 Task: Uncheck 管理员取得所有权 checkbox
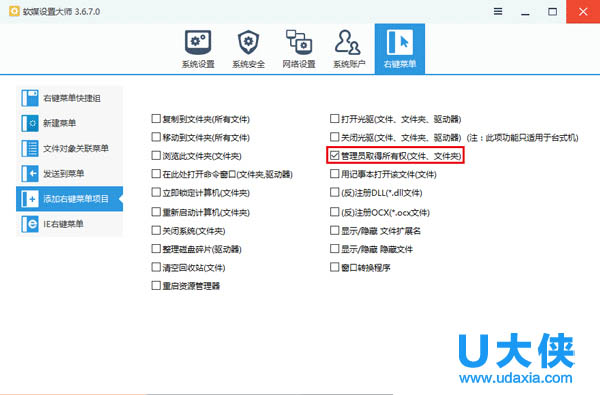tap(334, 155)
